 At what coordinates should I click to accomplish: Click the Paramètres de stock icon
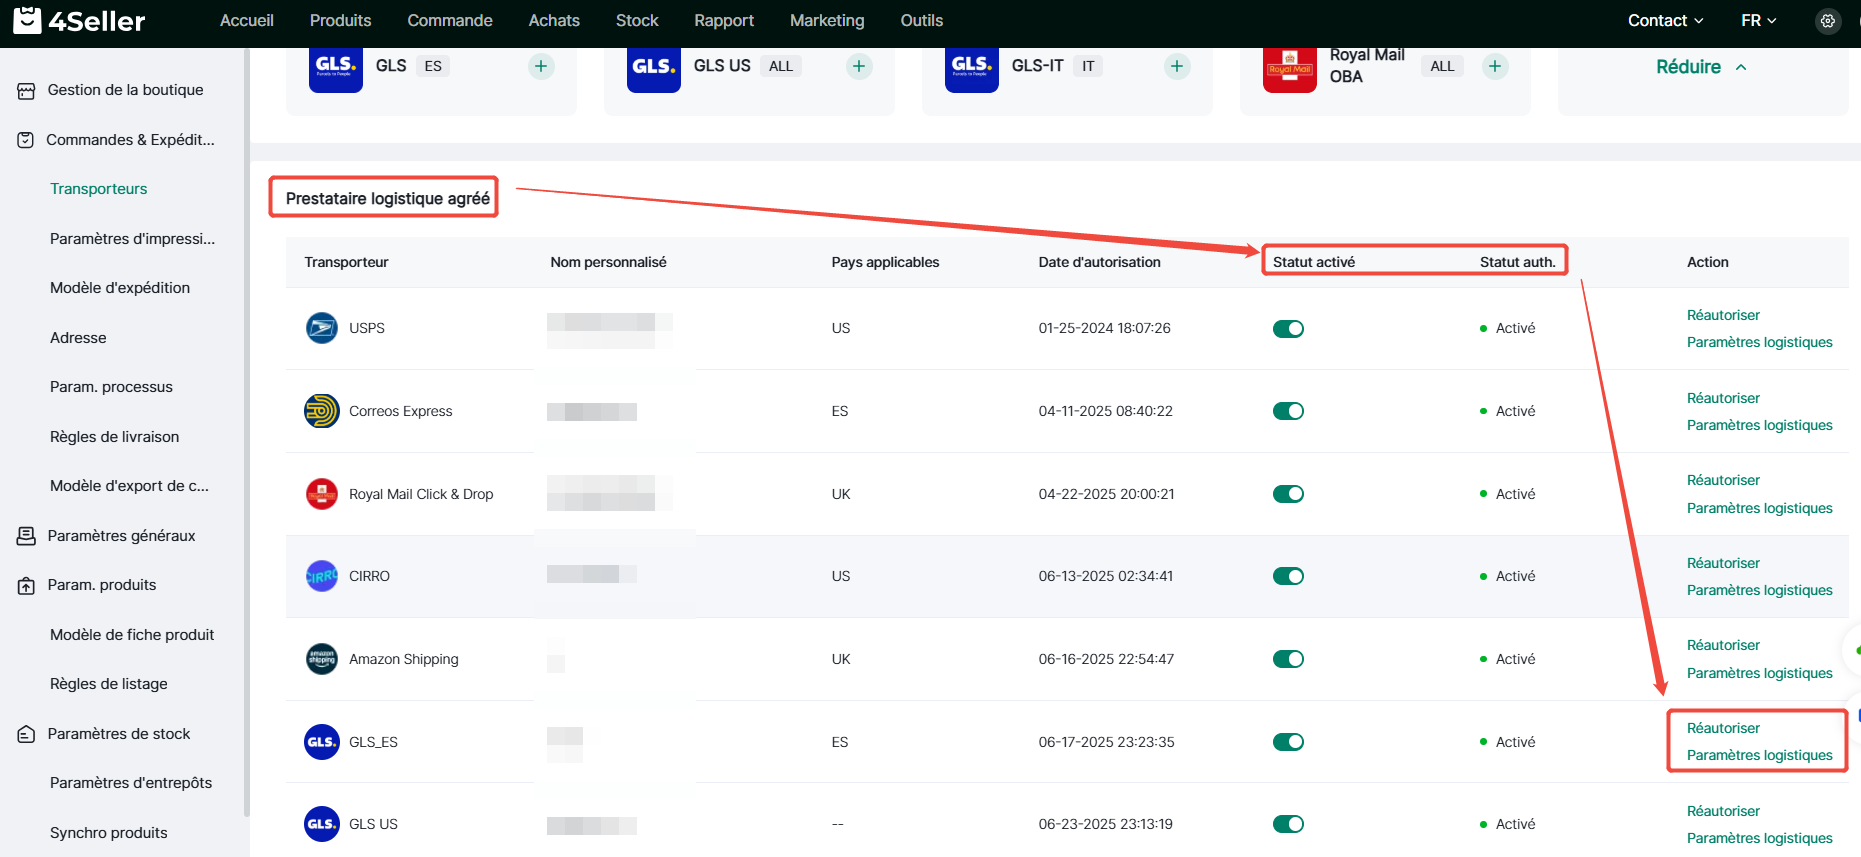pos(26,734)
